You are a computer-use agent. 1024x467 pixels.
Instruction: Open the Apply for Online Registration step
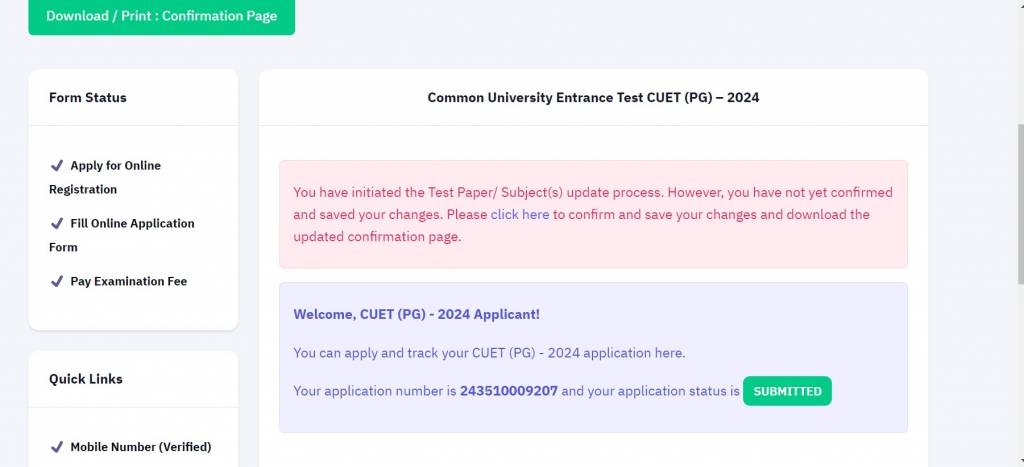(x=115, y=165)
